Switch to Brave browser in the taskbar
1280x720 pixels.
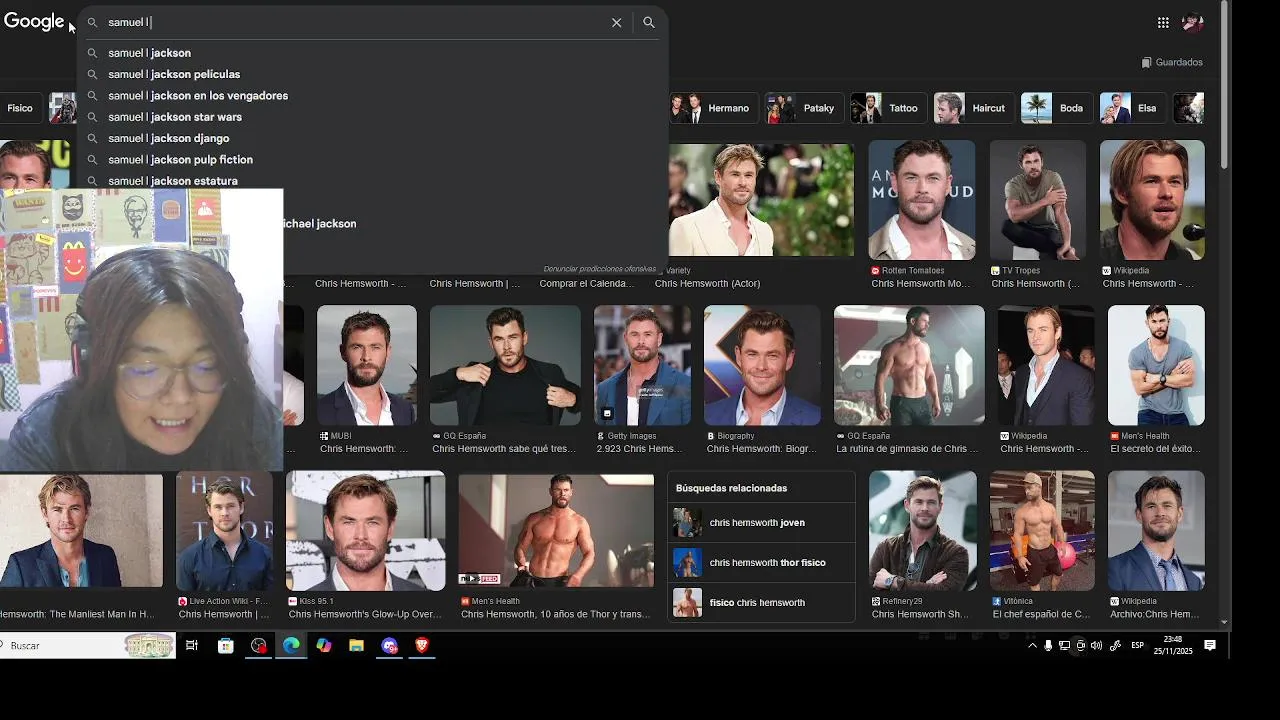(x=421, y=646)
